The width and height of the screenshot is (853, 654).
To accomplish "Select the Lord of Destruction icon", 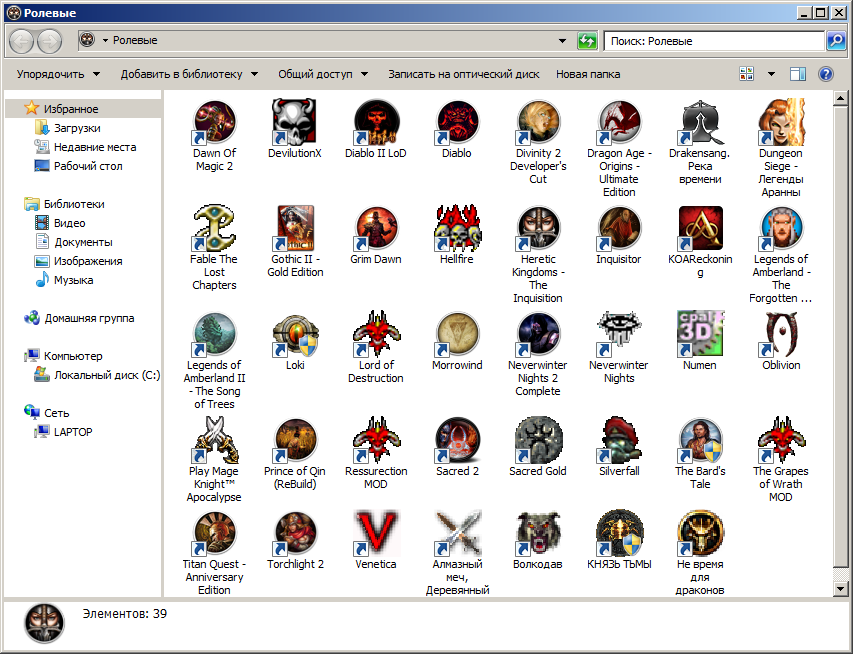I will 375,335.
